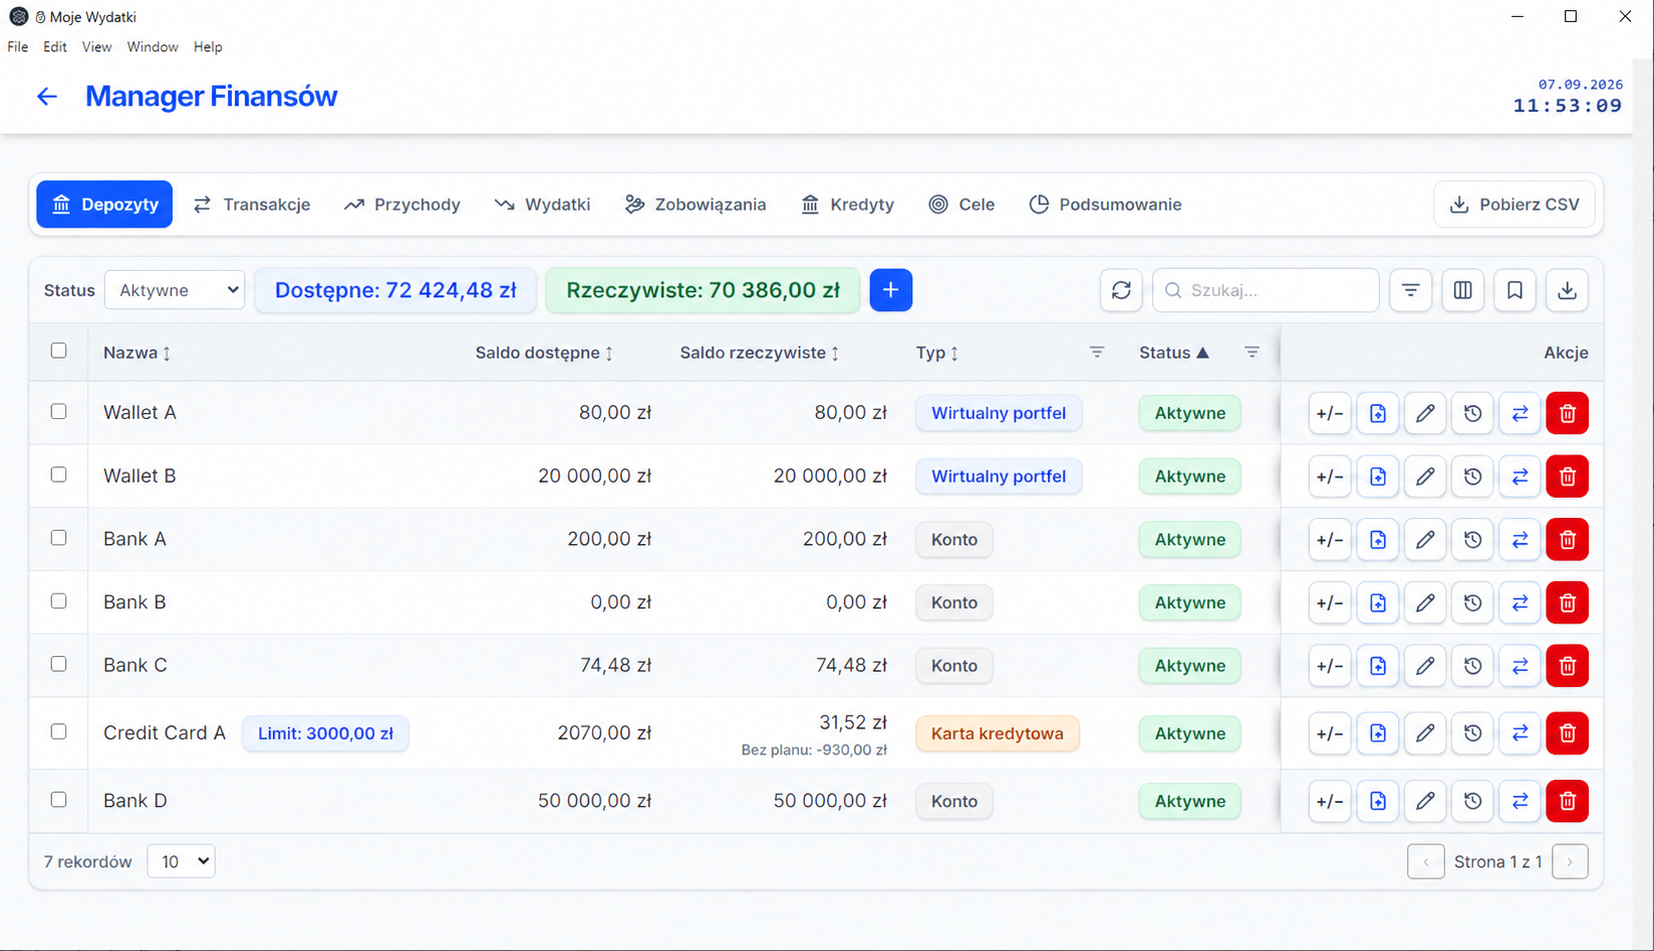Viewport: 1654px width, 951px height.
Task: Open the Podsumowanie tab
Action: coord(1105,204)
